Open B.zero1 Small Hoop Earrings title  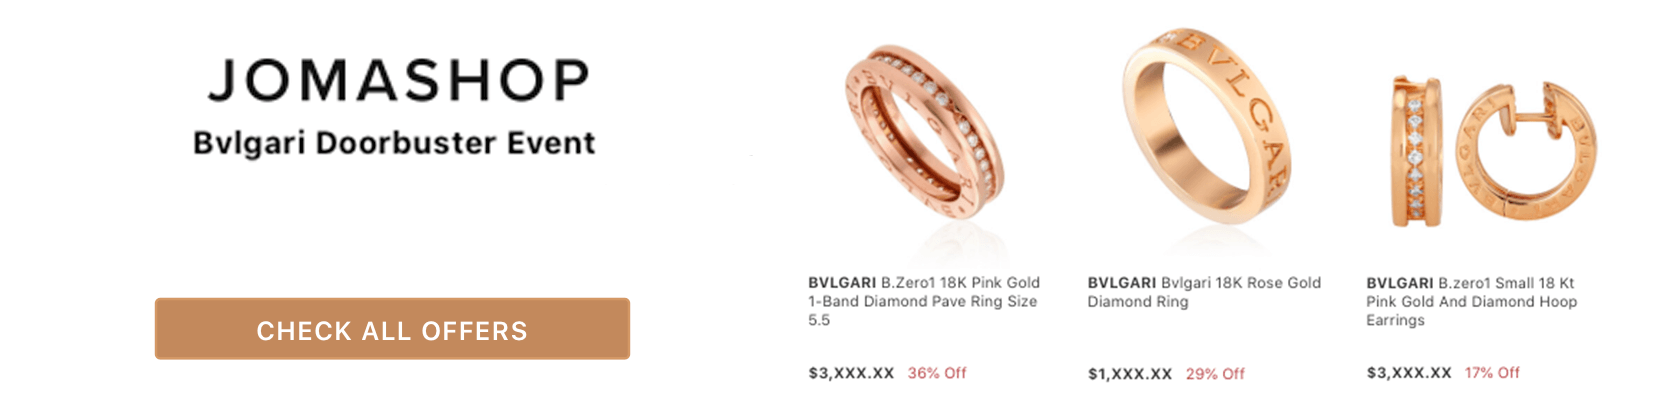click(x=1472, y=301)
